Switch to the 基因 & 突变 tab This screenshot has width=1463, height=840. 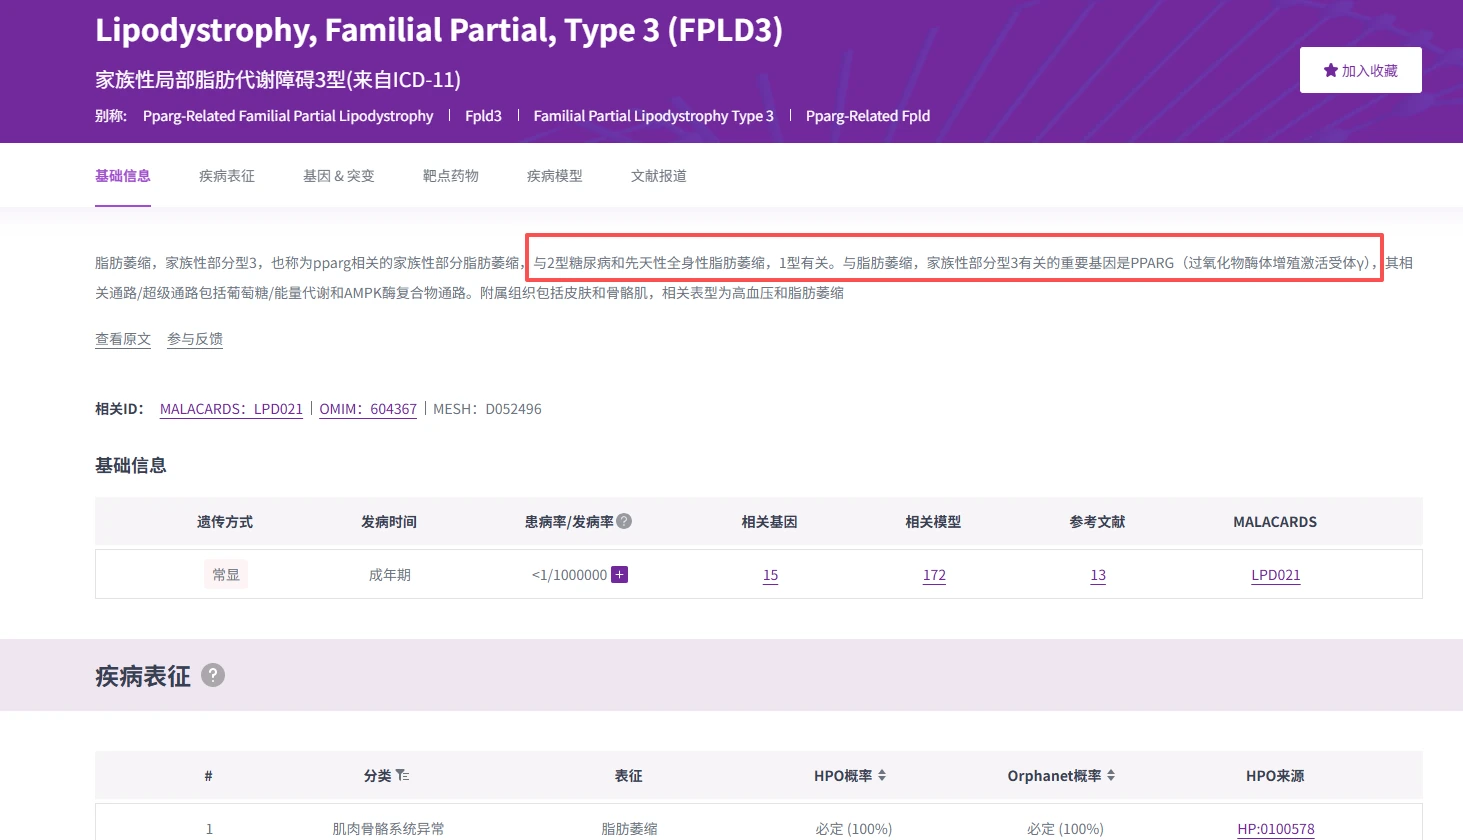[x=338, y=175]
